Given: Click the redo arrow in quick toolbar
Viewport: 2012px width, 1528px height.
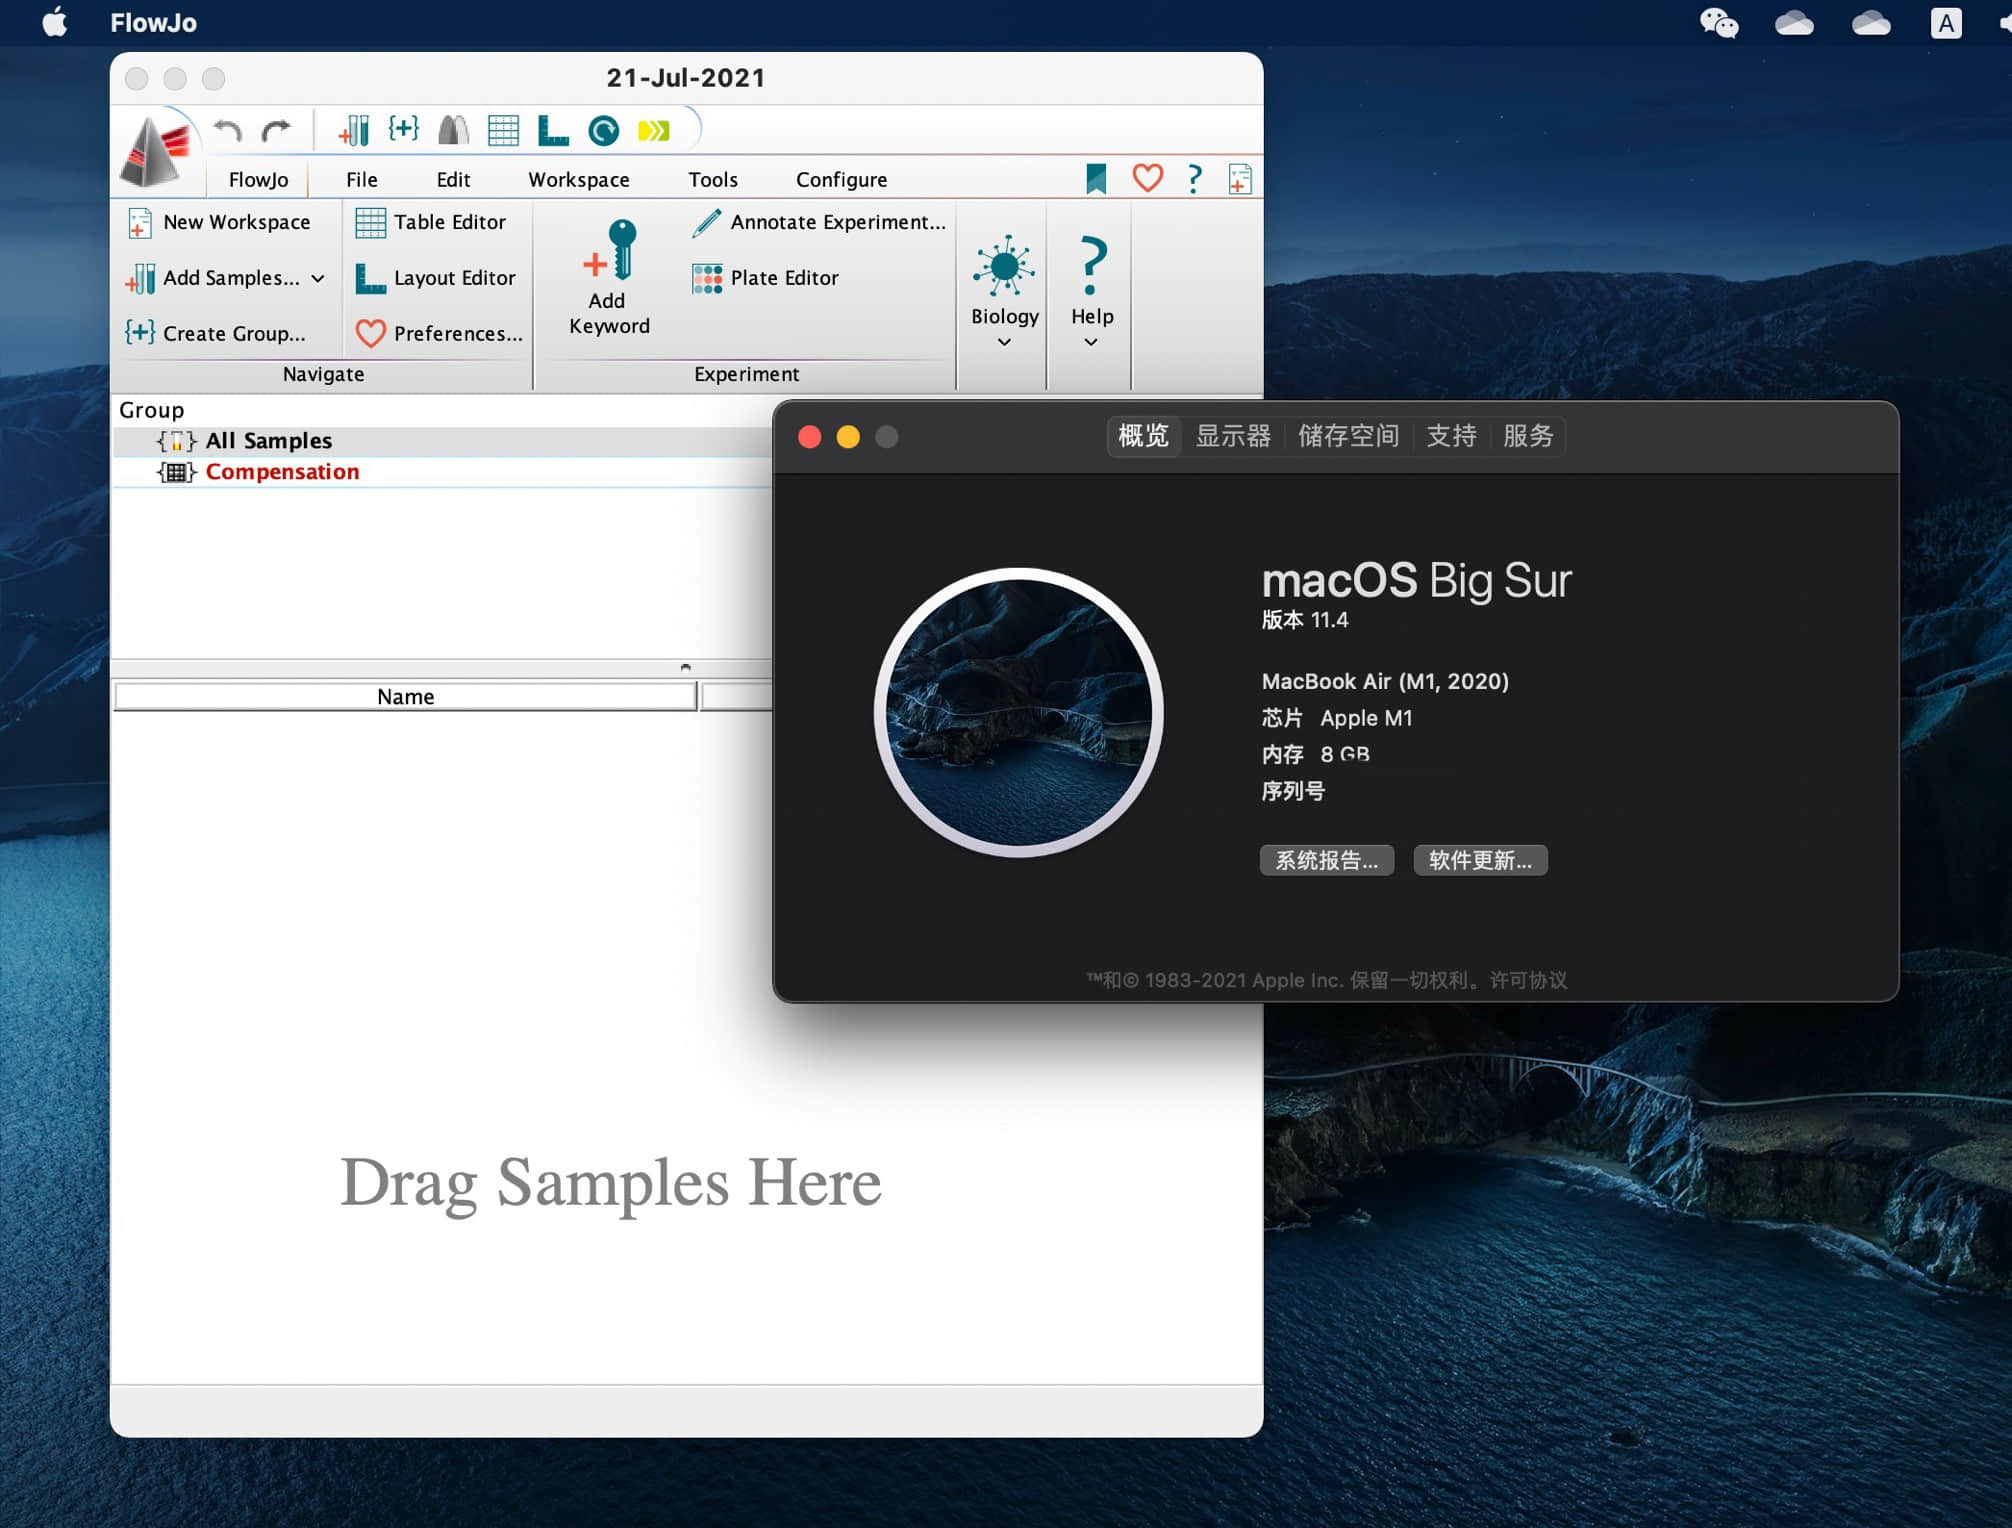Looking at the screenshot, I should tap(276, 131).
